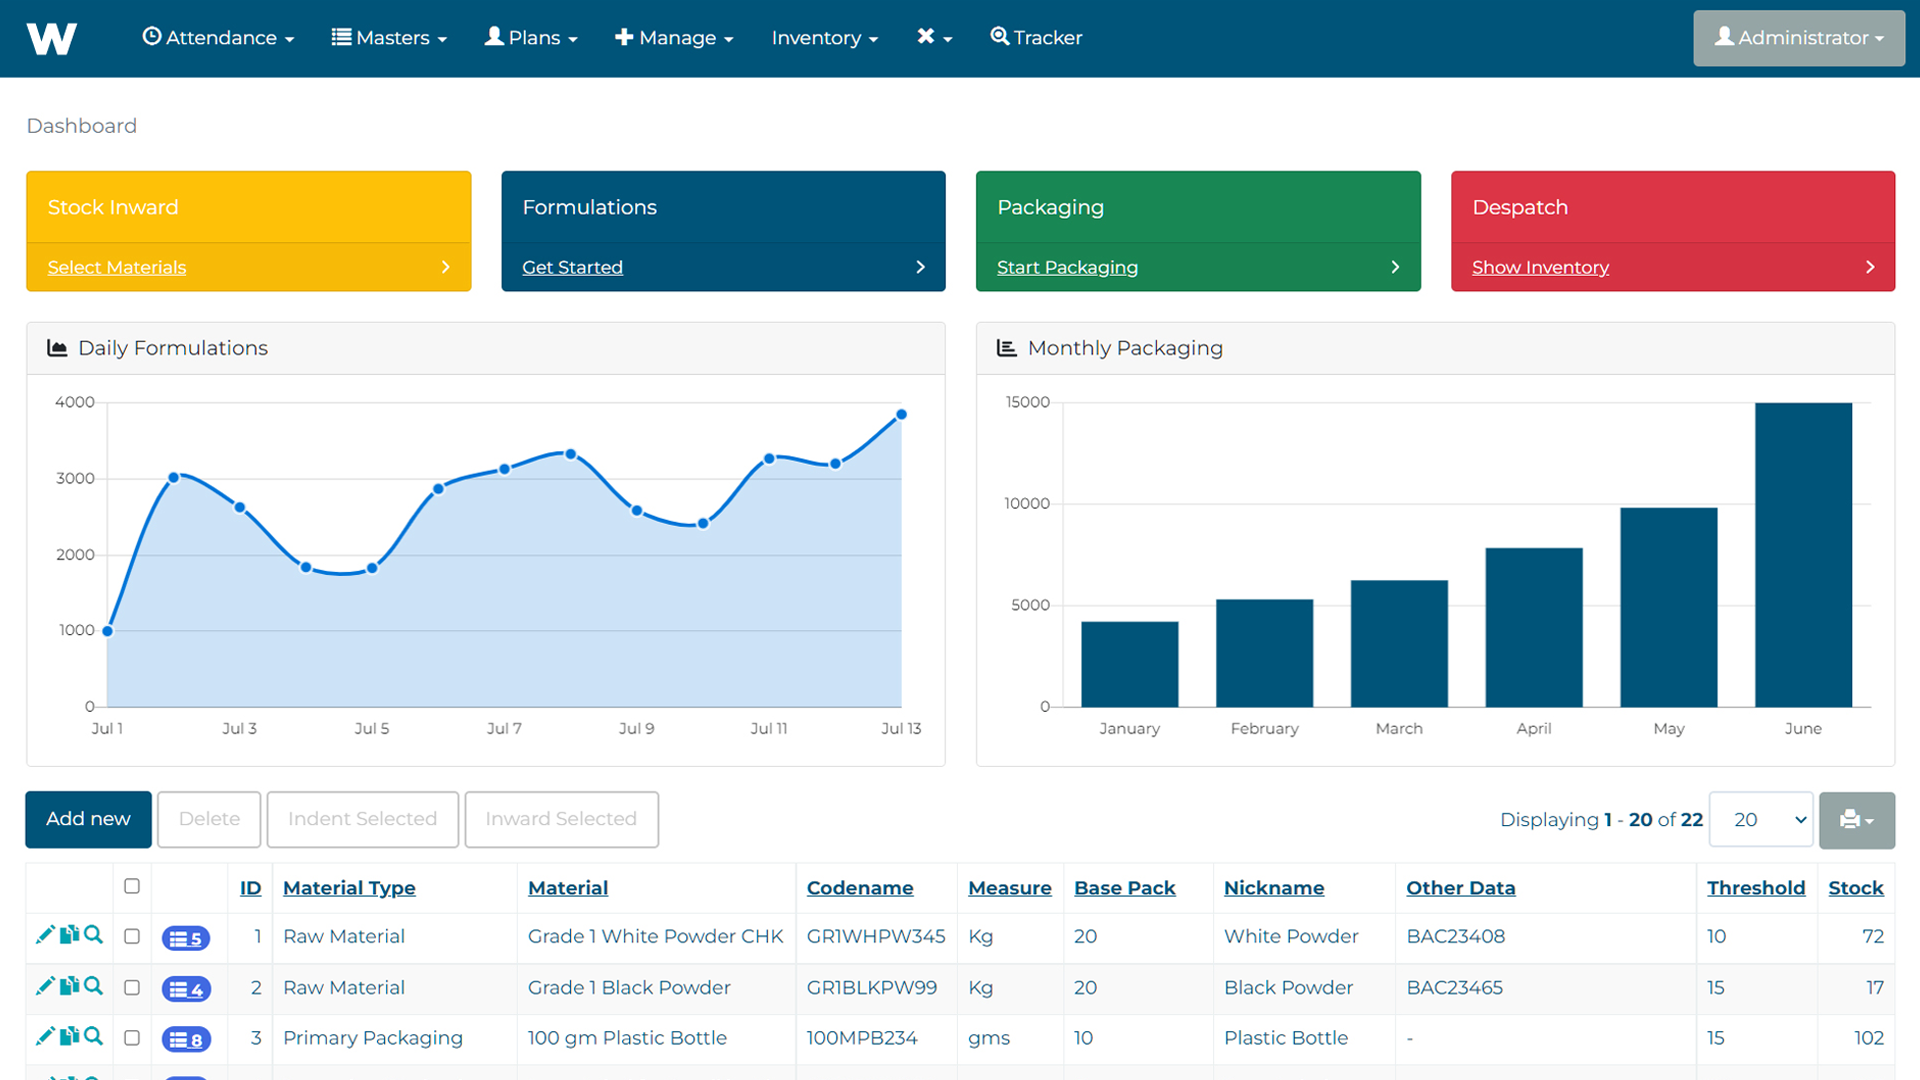Copy the Grade 1 Black Powder row
The image size is (1920, 1080).
click(x=69, y=986)
